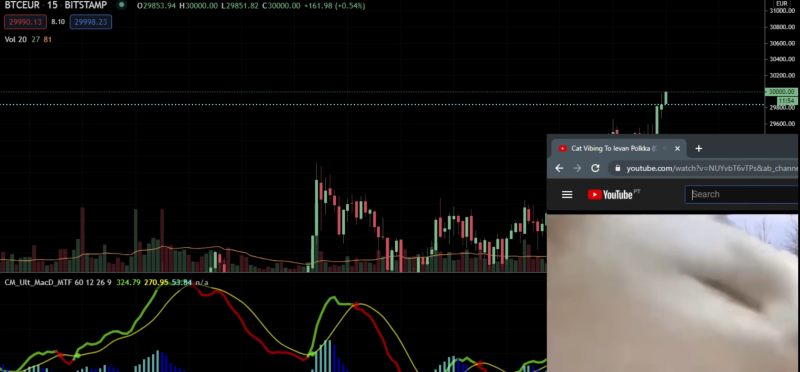The height and width of the screenshot is (372, 800).
Task: View site info via the padlock icon
Action: tap(618, 168)
